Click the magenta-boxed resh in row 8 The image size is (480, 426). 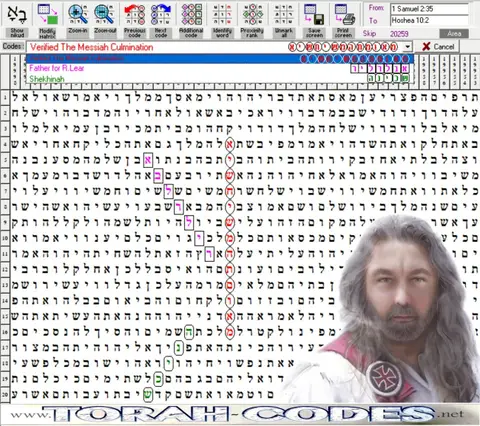[179, 207]
